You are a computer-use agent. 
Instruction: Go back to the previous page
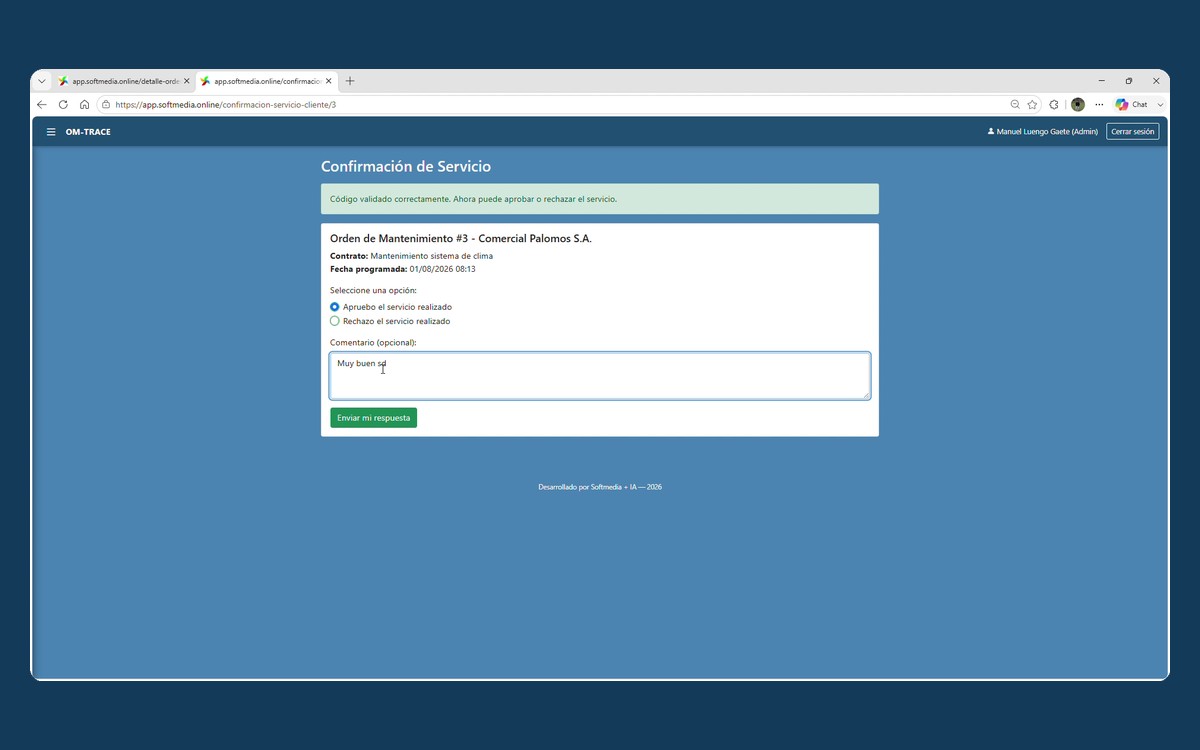(41, 104)
